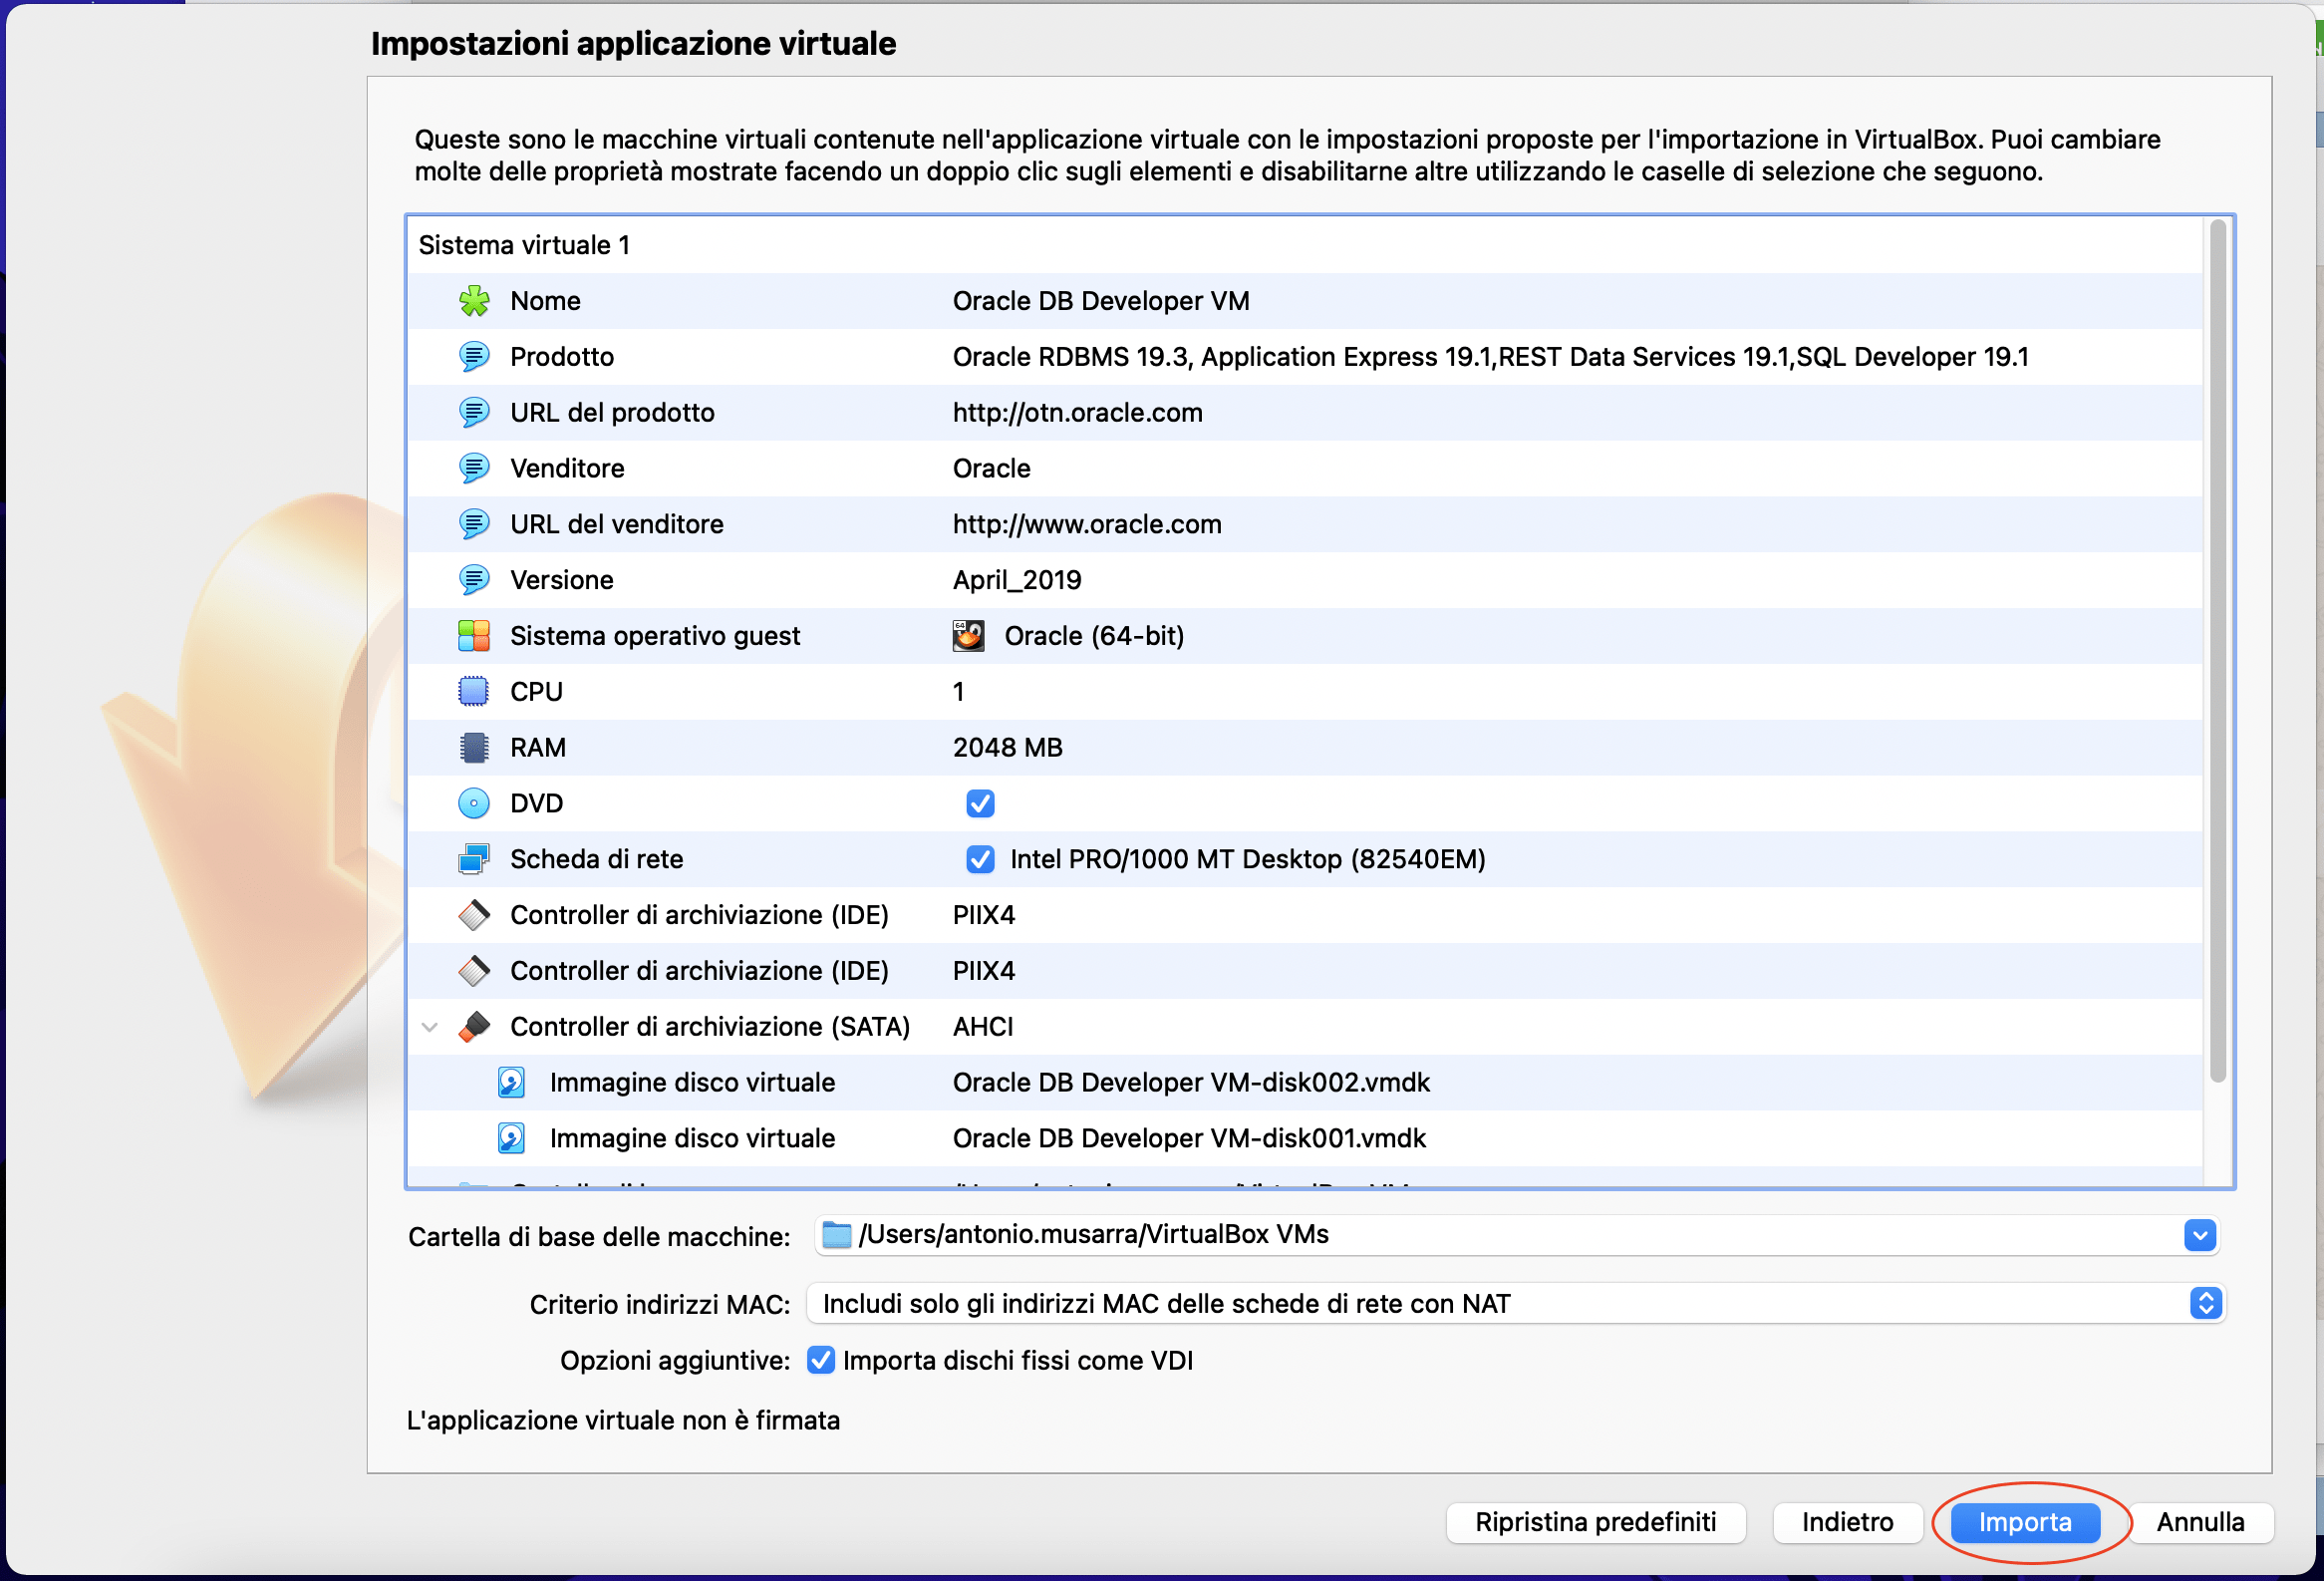Uncheck the DVD checkbox

tap(980, 803)
